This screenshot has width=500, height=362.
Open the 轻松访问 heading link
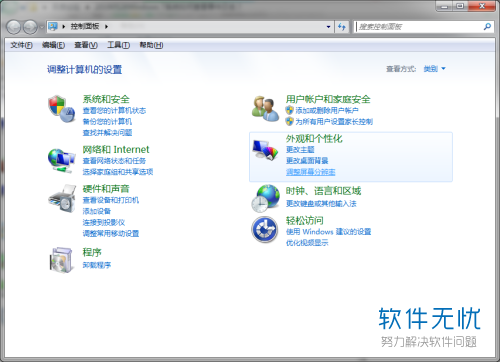[x=304, y=220]
